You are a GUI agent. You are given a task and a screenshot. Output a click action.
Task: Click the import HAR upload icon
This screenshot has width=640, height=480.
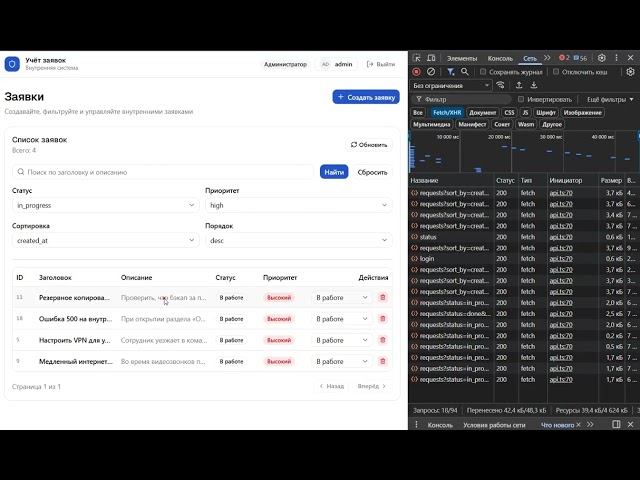click(x=519, y=85)
